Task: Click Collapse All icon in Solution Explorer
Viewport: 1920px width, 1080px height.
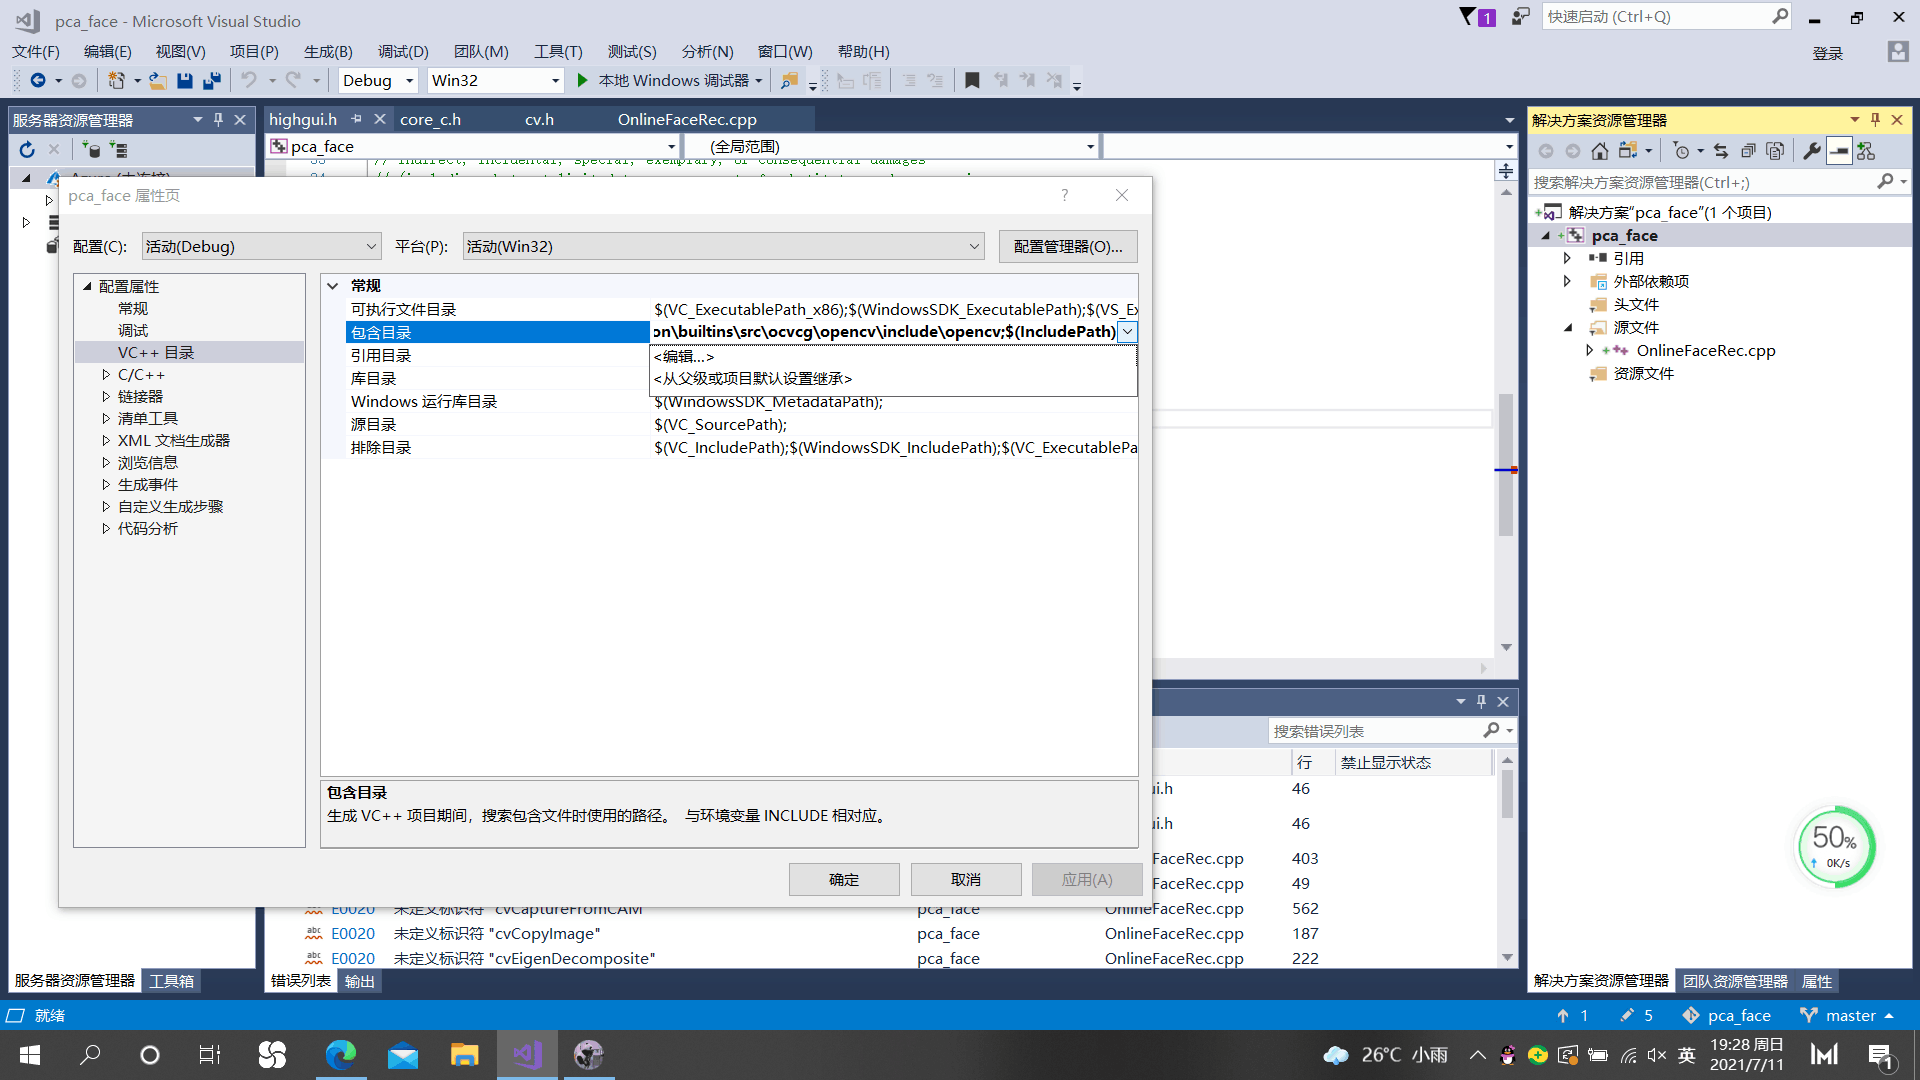Action: [x=1748, y=151]
